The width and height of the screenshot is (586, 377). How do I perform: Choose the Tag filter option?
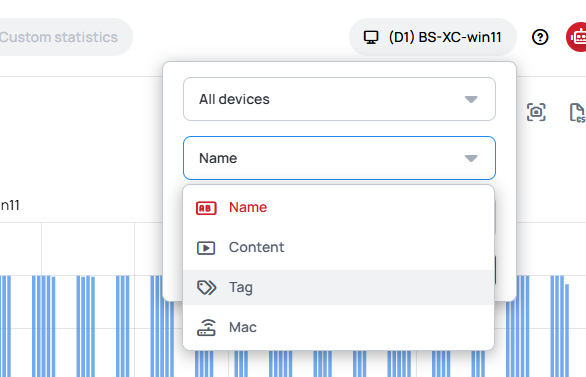tap(339, 287)
